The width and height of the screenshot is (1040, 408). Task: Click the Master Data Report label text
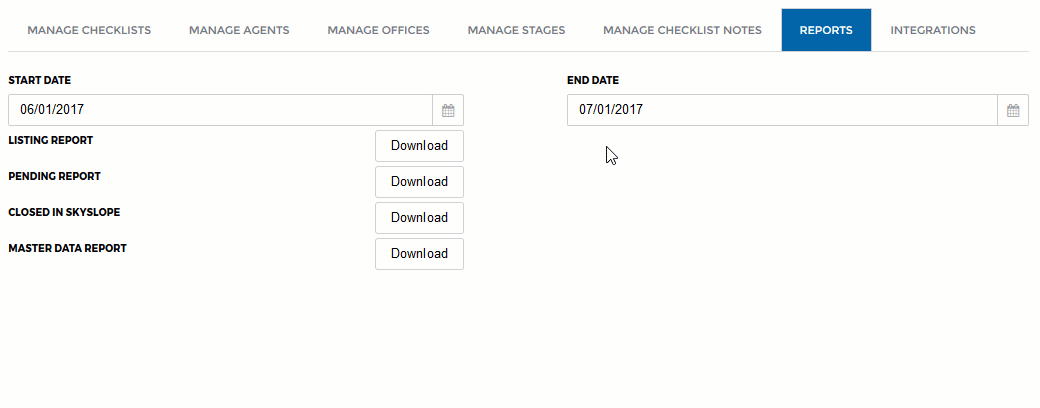(x=67, y=248)
